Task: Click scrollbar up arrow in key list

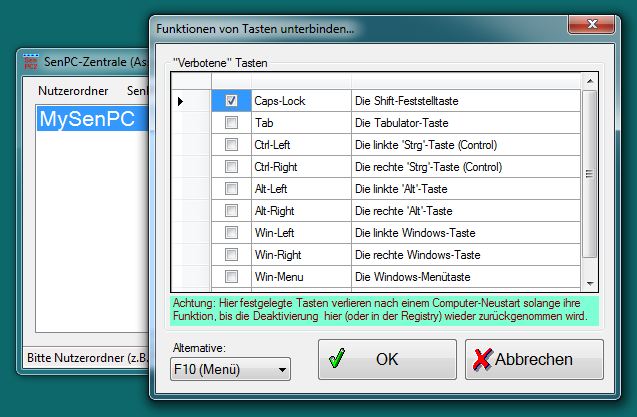Action: (589, 81)
